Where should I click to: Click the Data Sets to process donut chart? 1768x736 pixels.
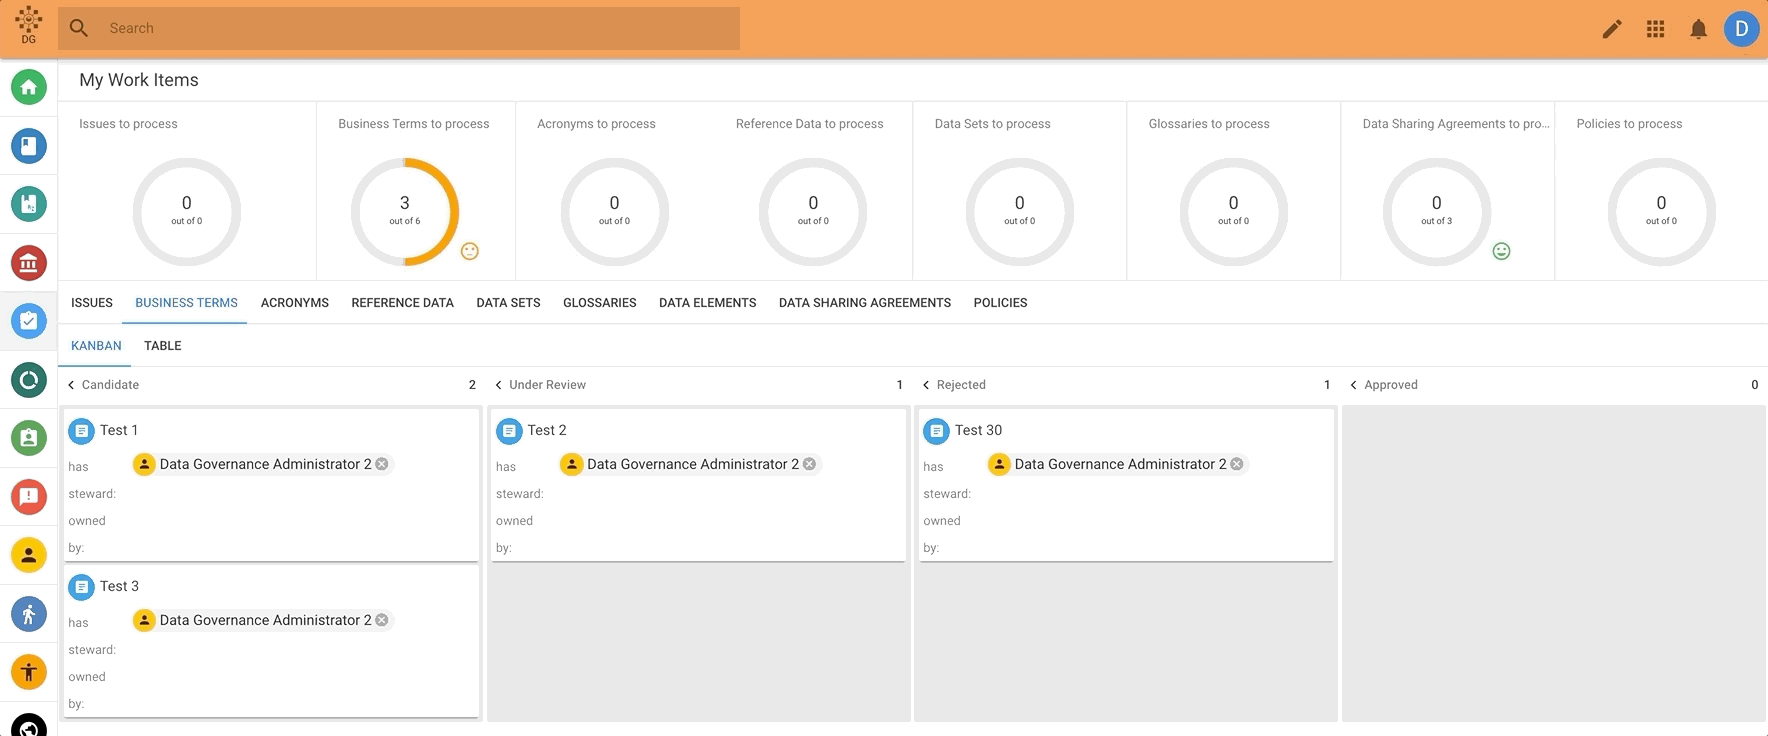pos(1020,212)
